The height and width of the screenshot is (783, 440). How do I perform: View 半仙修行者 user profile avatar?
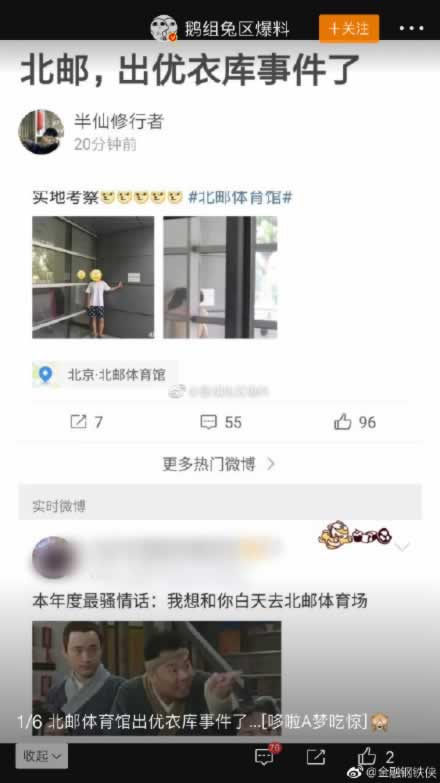pos(41,132)
